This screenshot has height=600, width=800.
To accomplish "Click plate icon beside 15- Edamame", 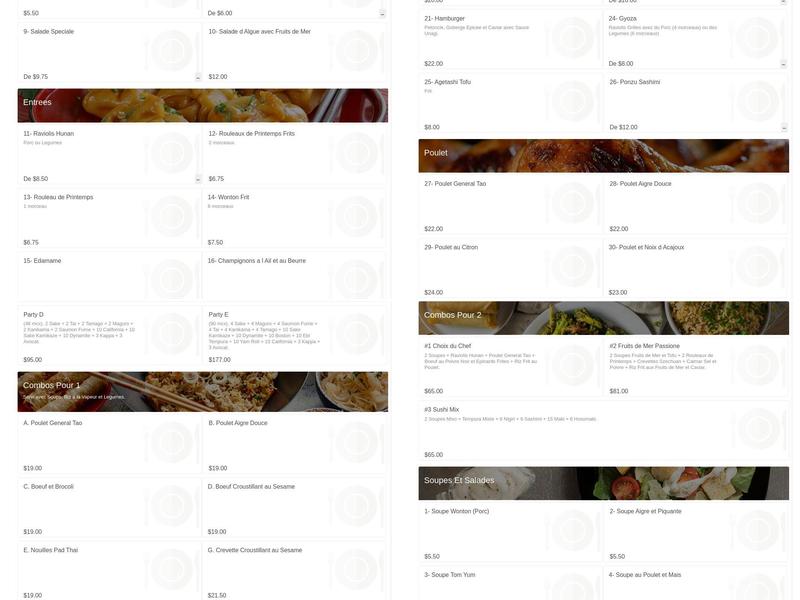I will pyautogui.click(x=172, y=279).
